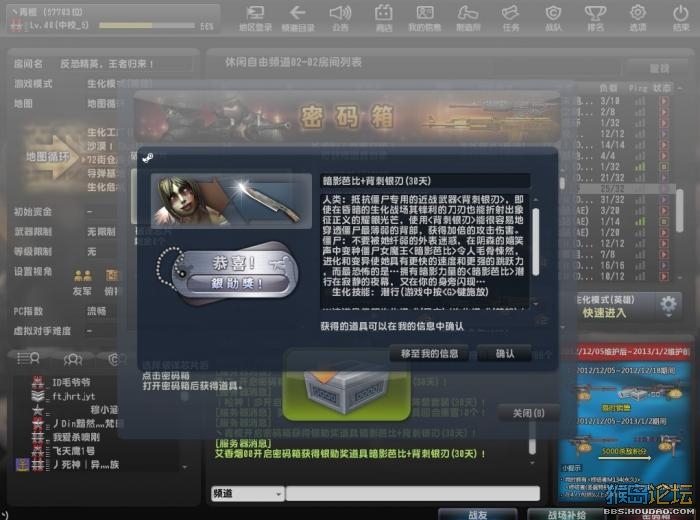The width and height of the screenshot is (700, 520).
Task: Click the 地图循环 arrow graphic
Action: pyautogui.click(x=51, y=157)
